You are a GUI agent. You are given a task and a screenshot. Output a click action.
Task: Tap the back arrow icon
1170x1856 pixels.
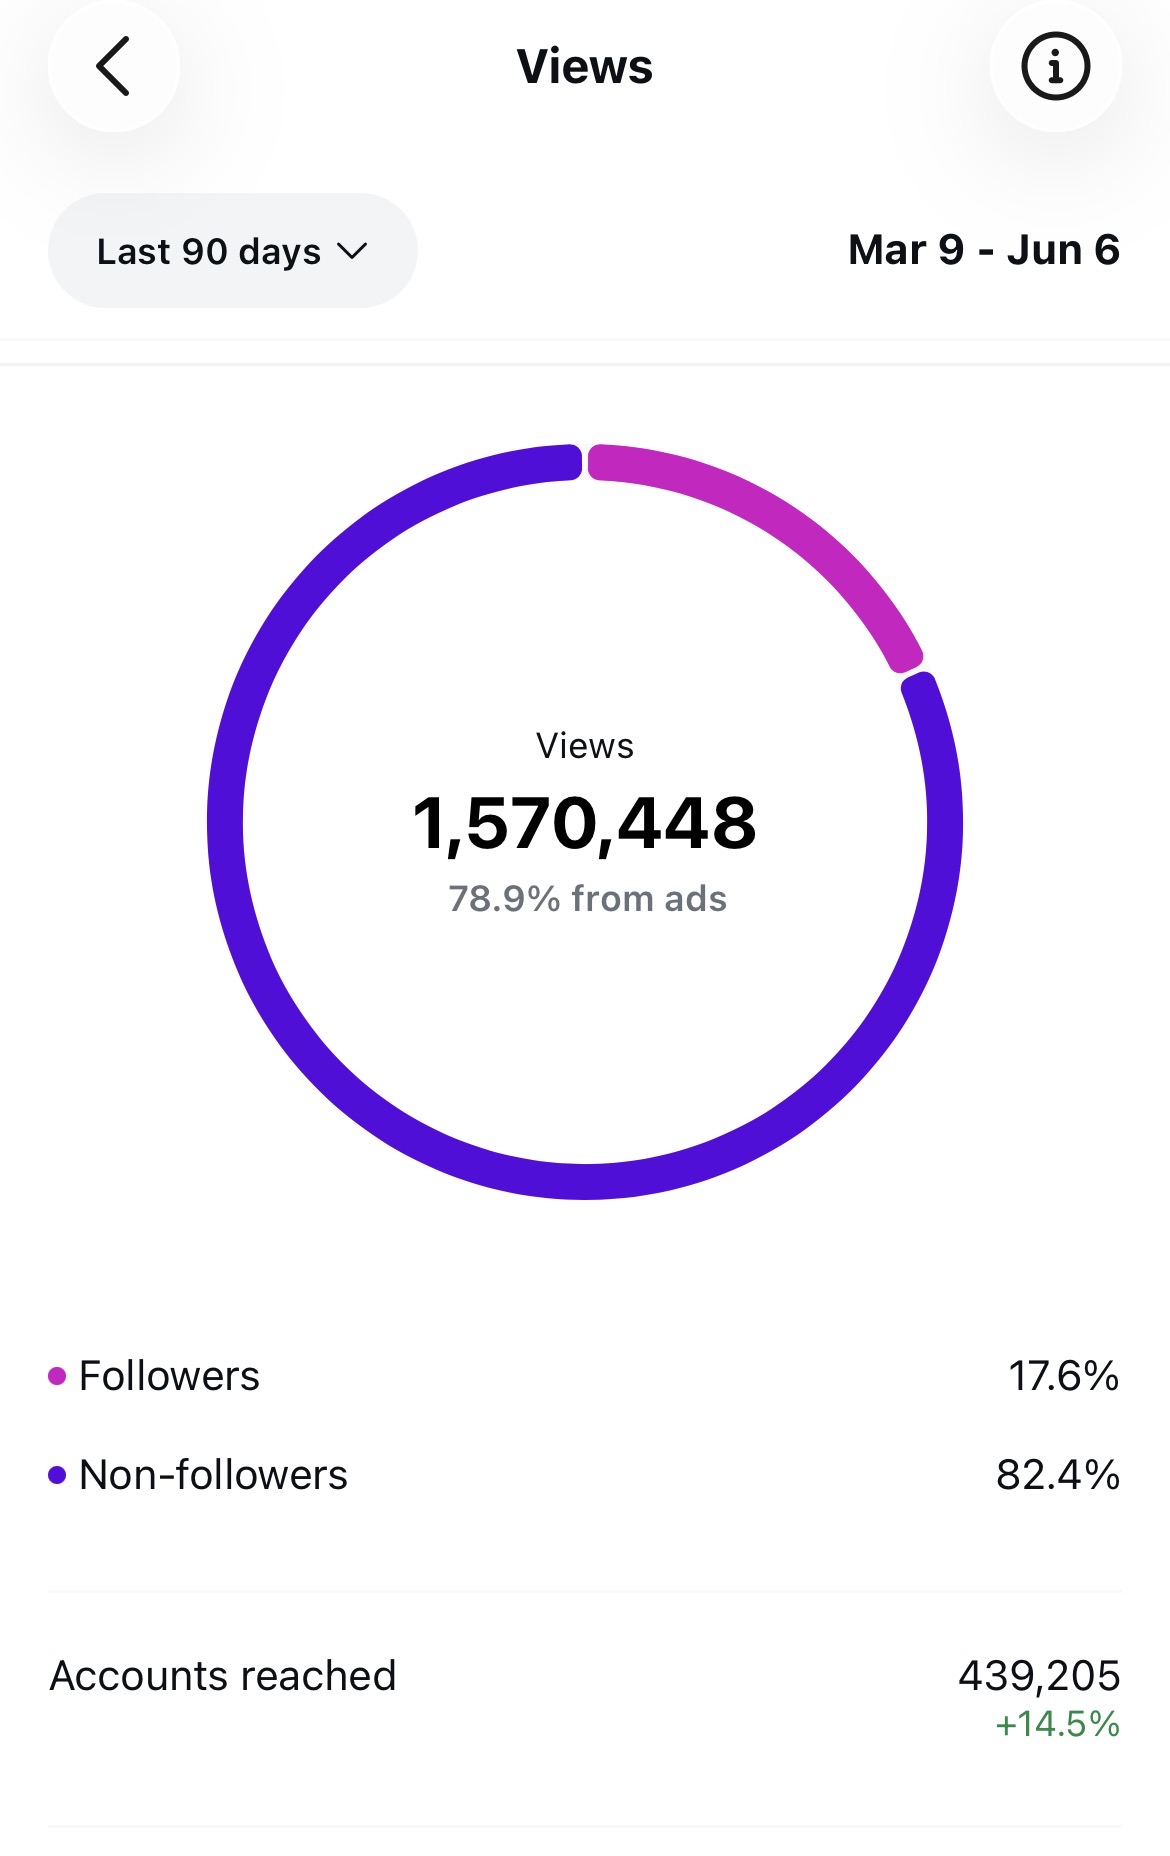(113, 66)
